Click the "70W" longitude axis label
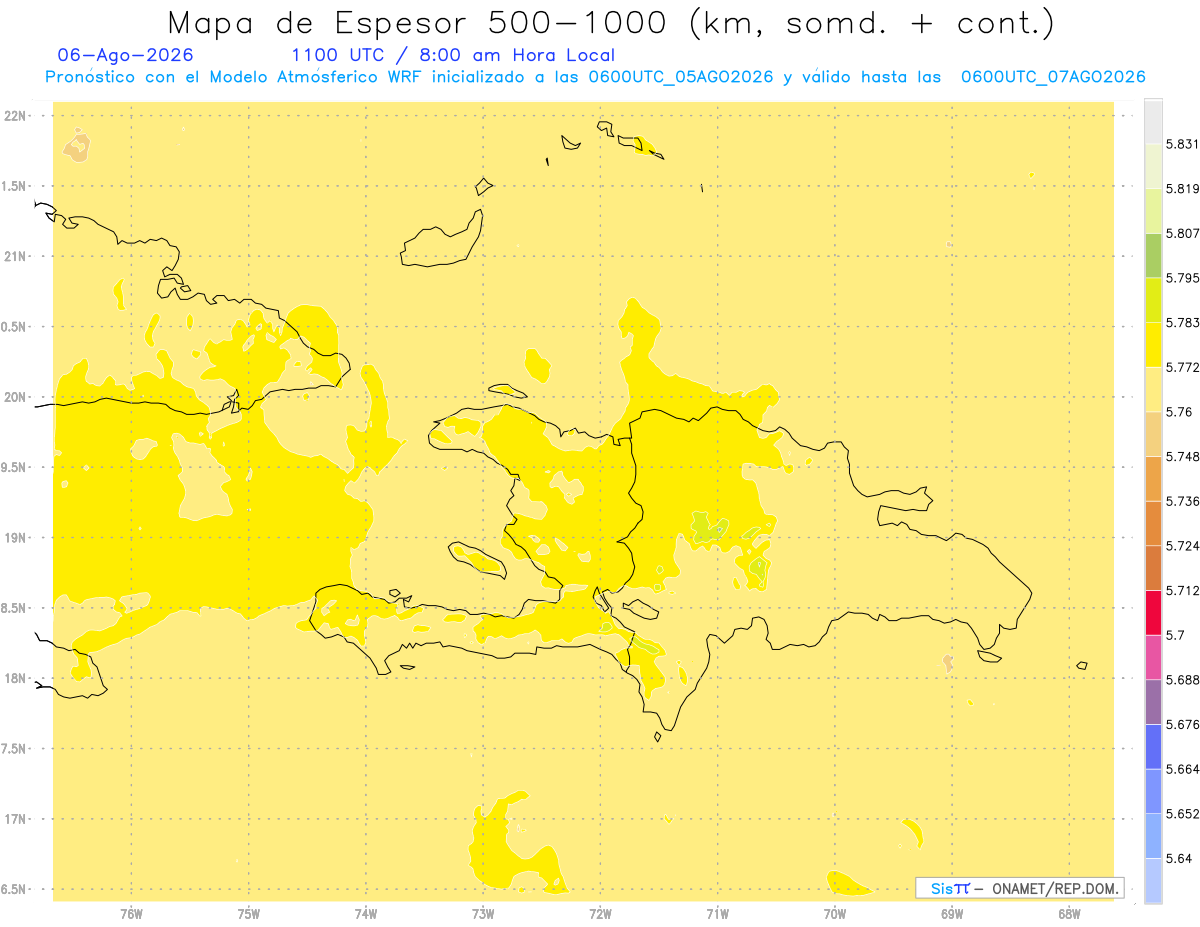This screenshot has width=1200, height=927. point(835,914)
